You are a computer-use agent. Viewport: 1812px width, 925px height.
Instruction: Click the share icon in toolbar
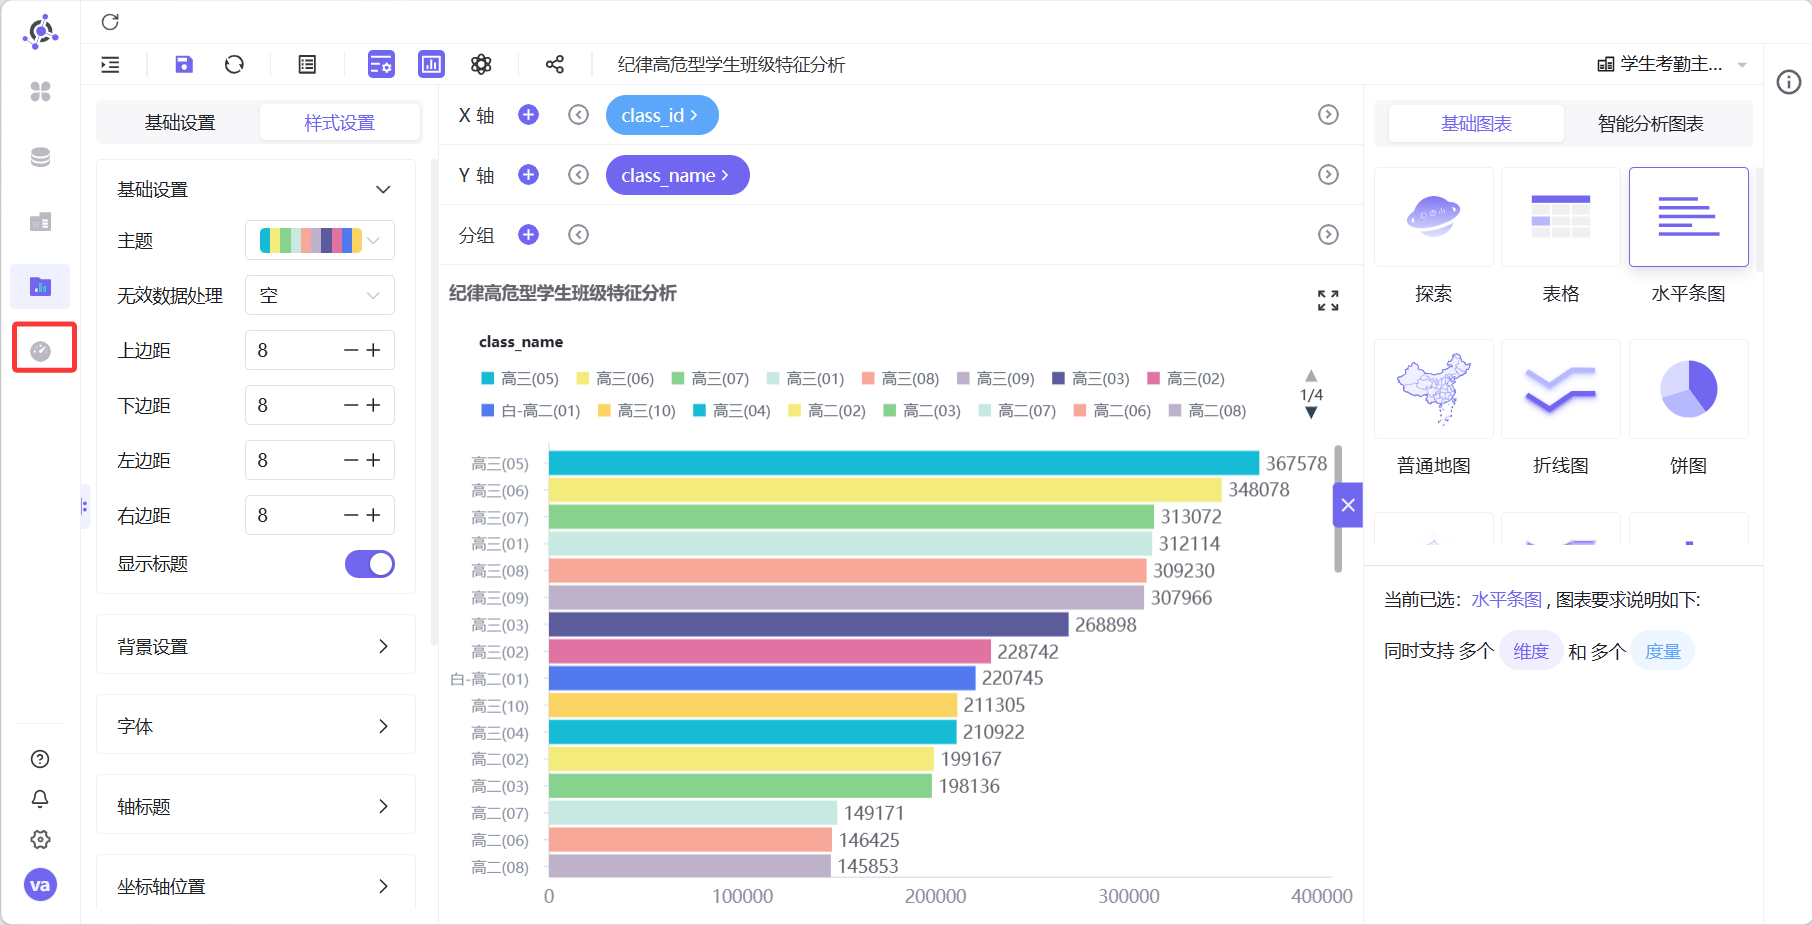555,65
